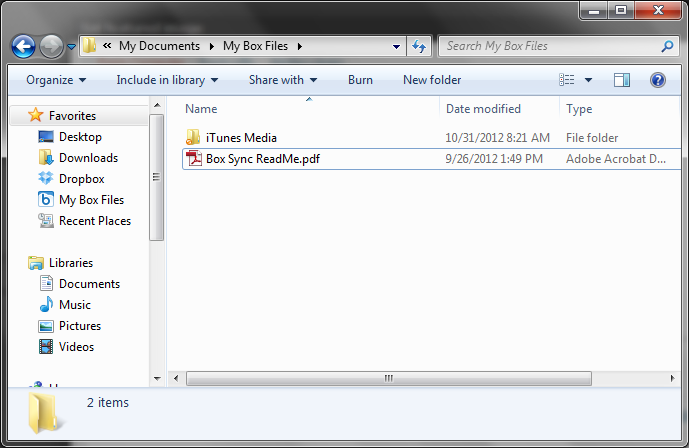This screenshot has width=689, height=448.
Task: Click the Favorites star icon
Action: point(35,115)
